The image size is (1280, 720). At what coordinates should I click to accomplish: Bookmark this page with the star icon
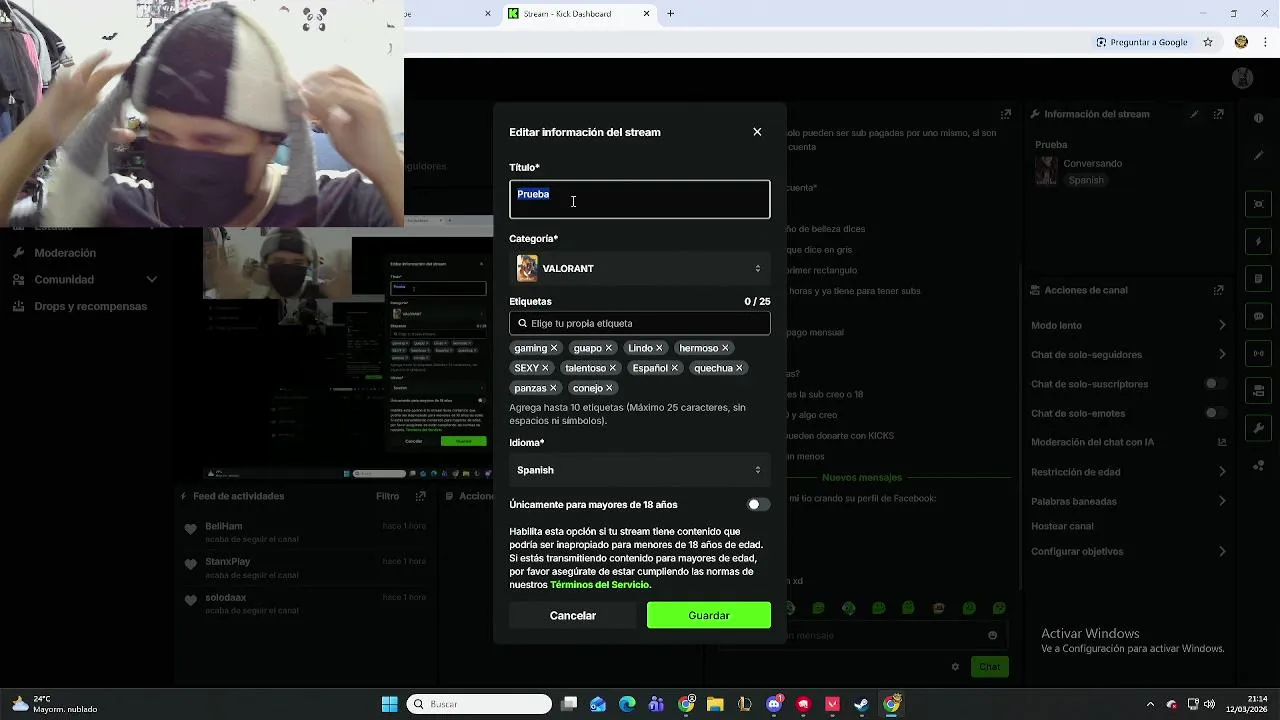[1208, 42]
